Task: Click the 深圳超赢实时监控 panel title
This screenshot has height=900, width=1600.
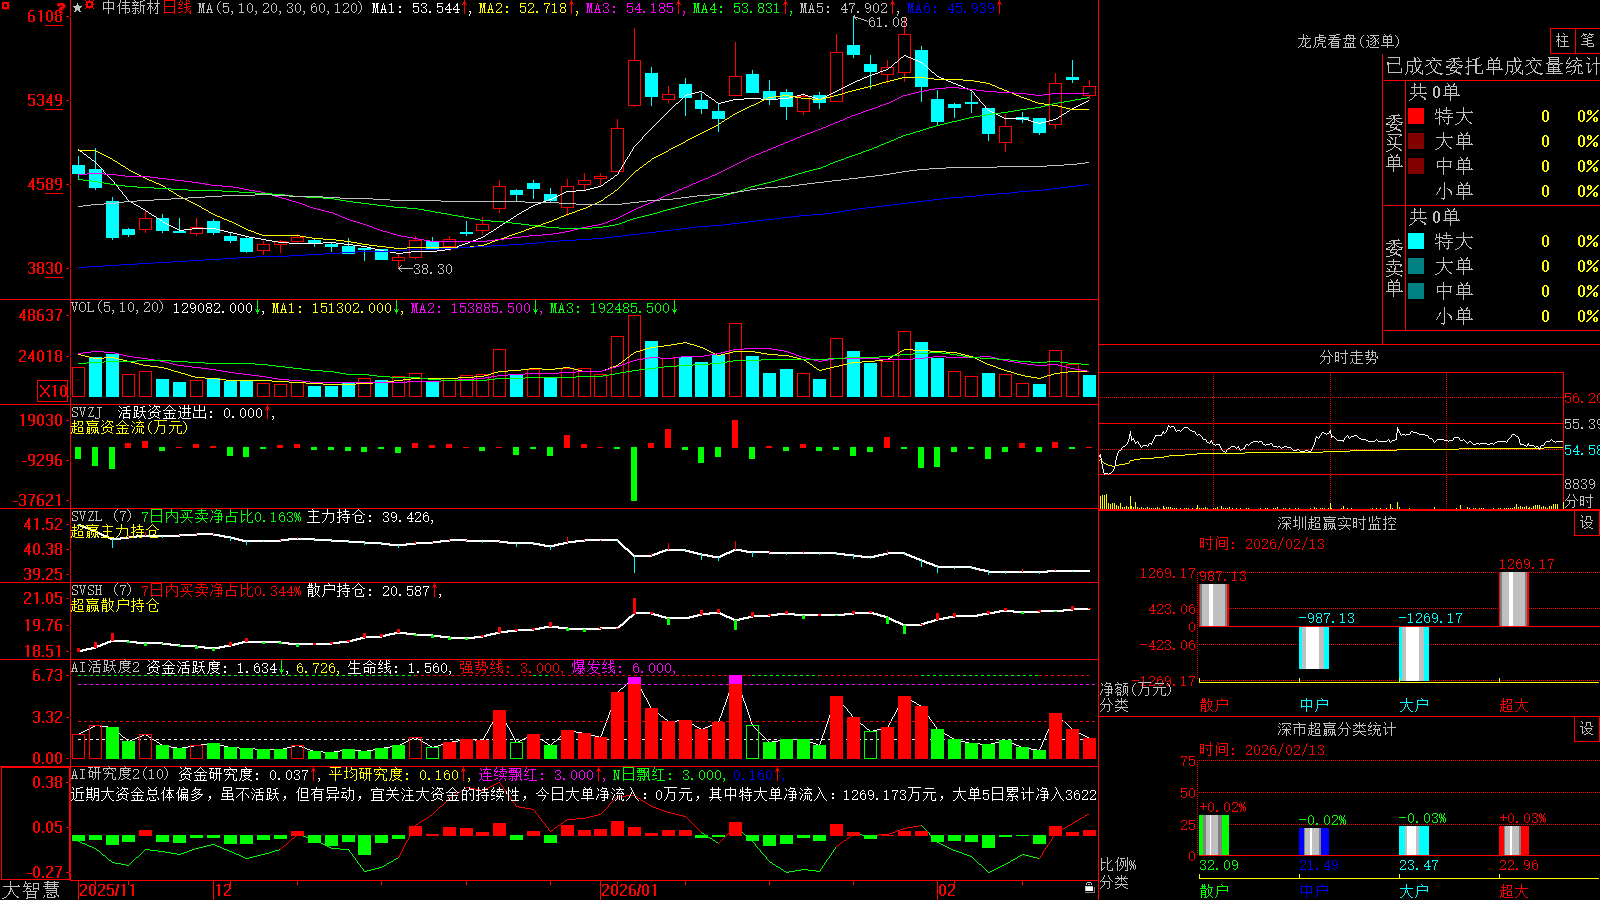Action: point(1336,523)
